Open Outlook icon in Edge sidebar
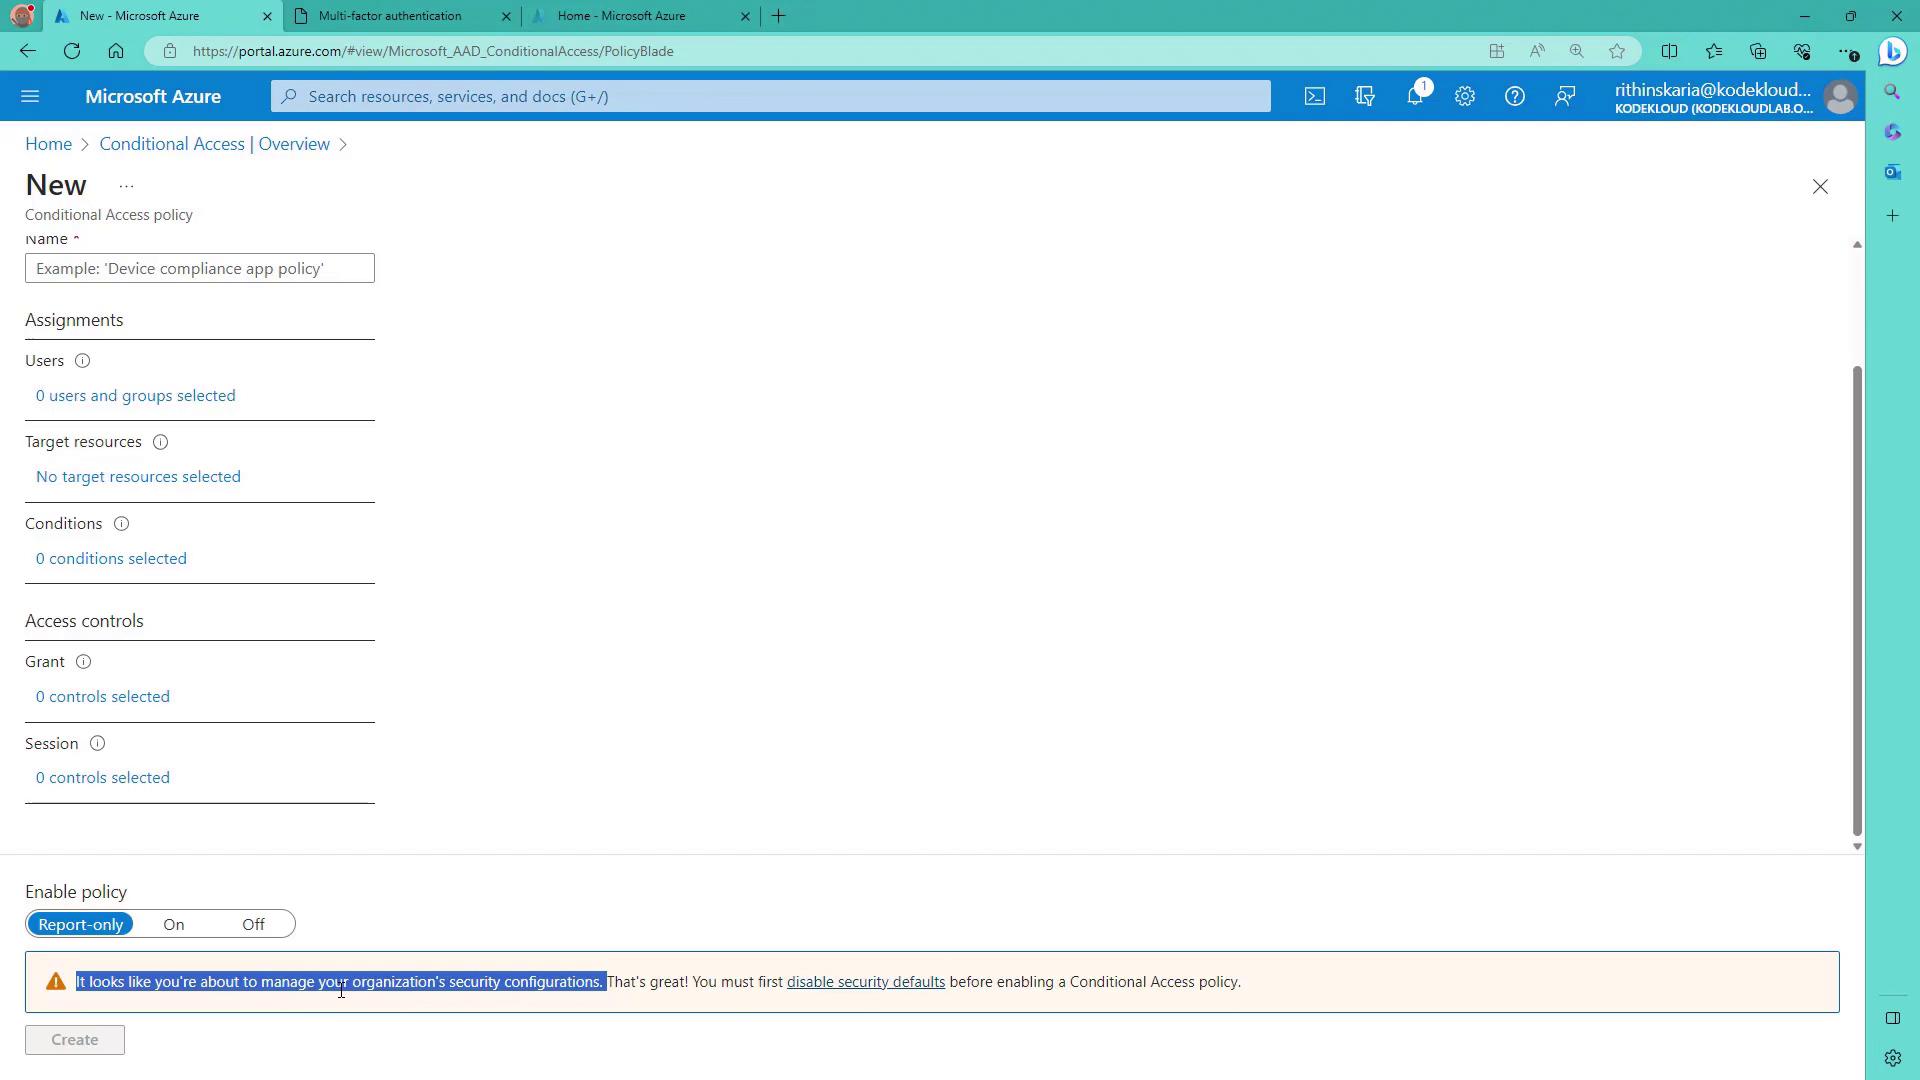The width and height of the screenshot is (1920, 1080). coord(1892,172)
